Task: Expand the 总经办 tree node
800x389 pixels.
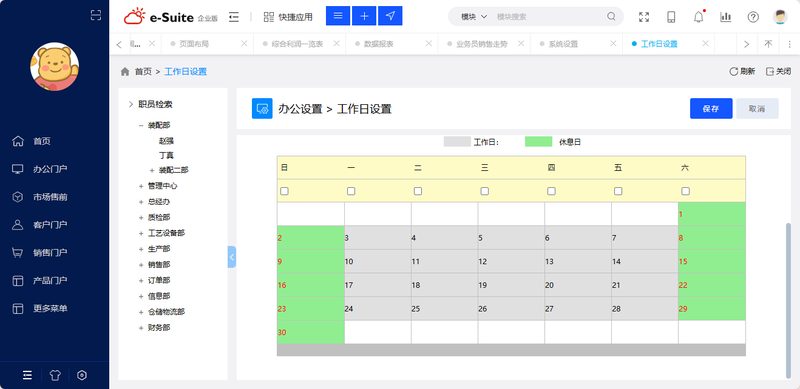Action: [x=141, y=202]
